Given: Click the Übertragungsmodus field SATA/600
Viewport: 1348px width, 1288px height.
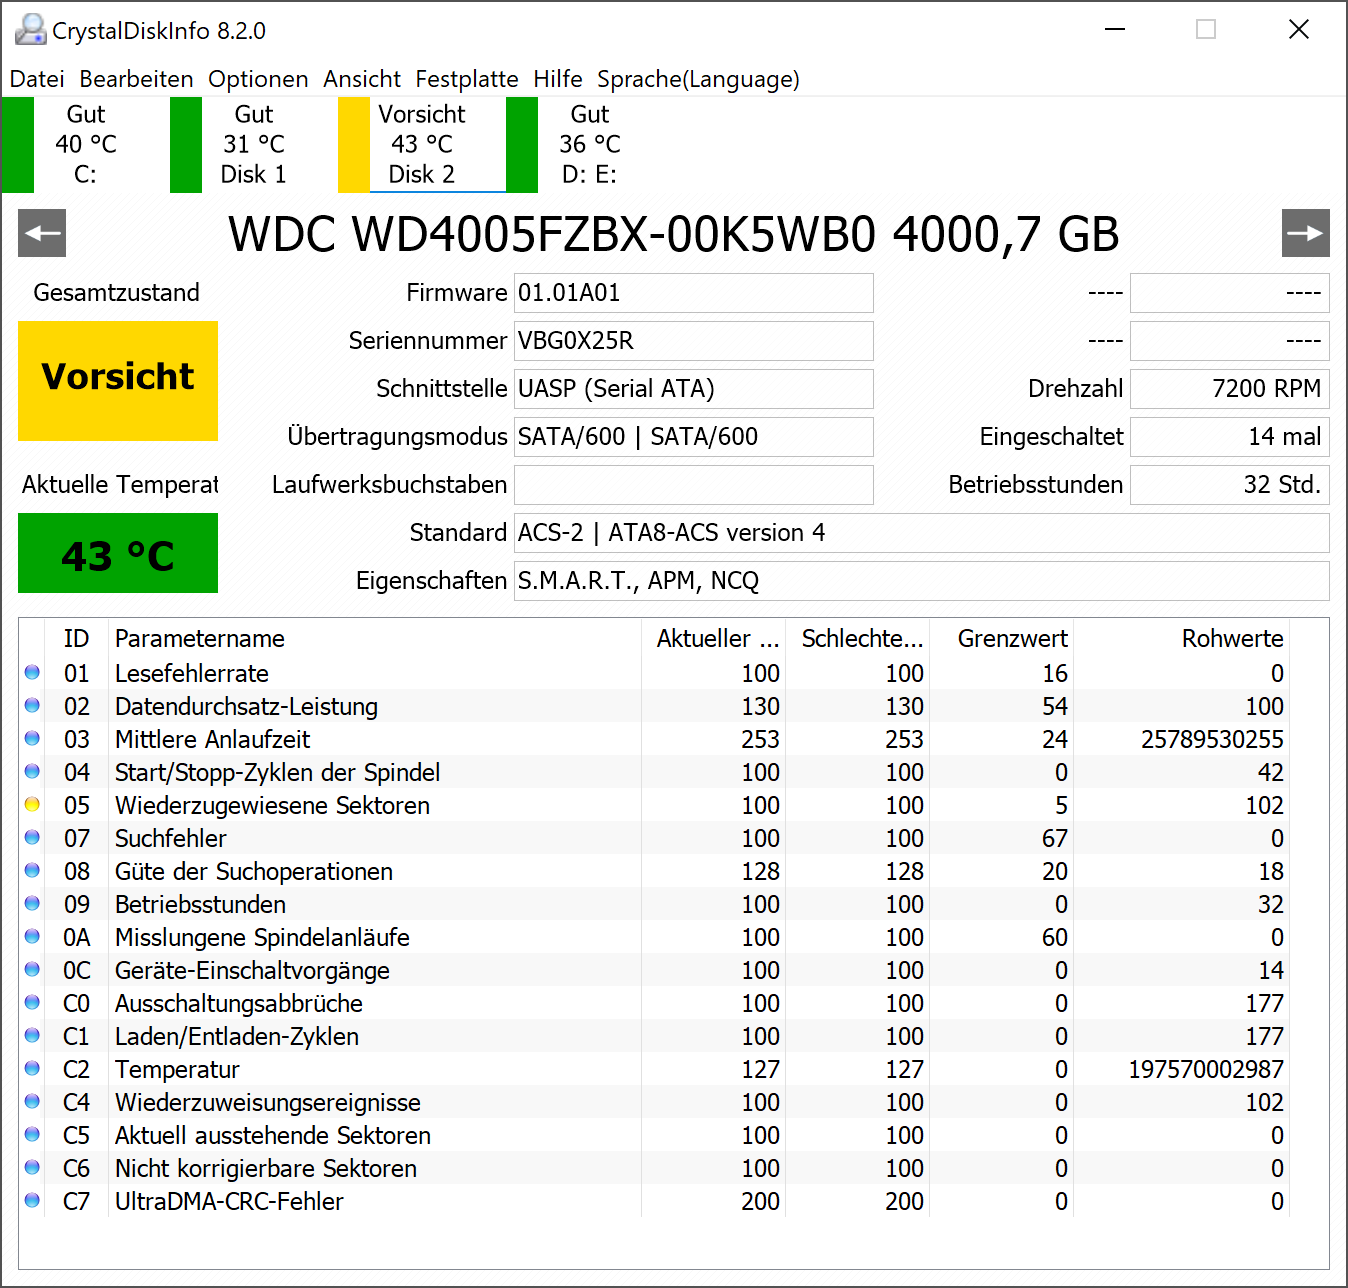Looking at the screenshot, I should 694,437.
